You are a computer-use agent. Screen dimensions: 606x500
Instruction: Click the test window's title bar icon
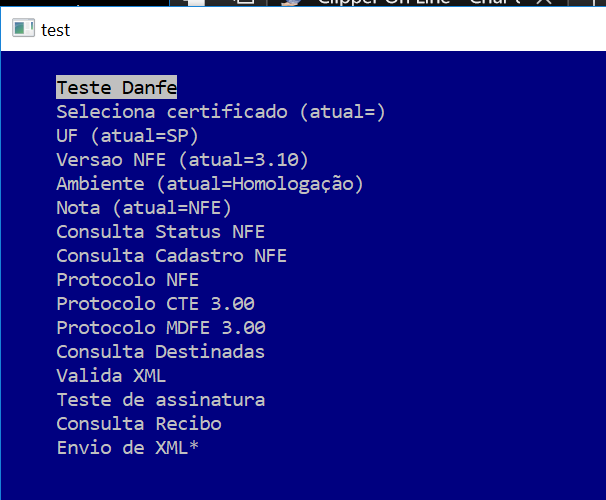pos(22,29)
